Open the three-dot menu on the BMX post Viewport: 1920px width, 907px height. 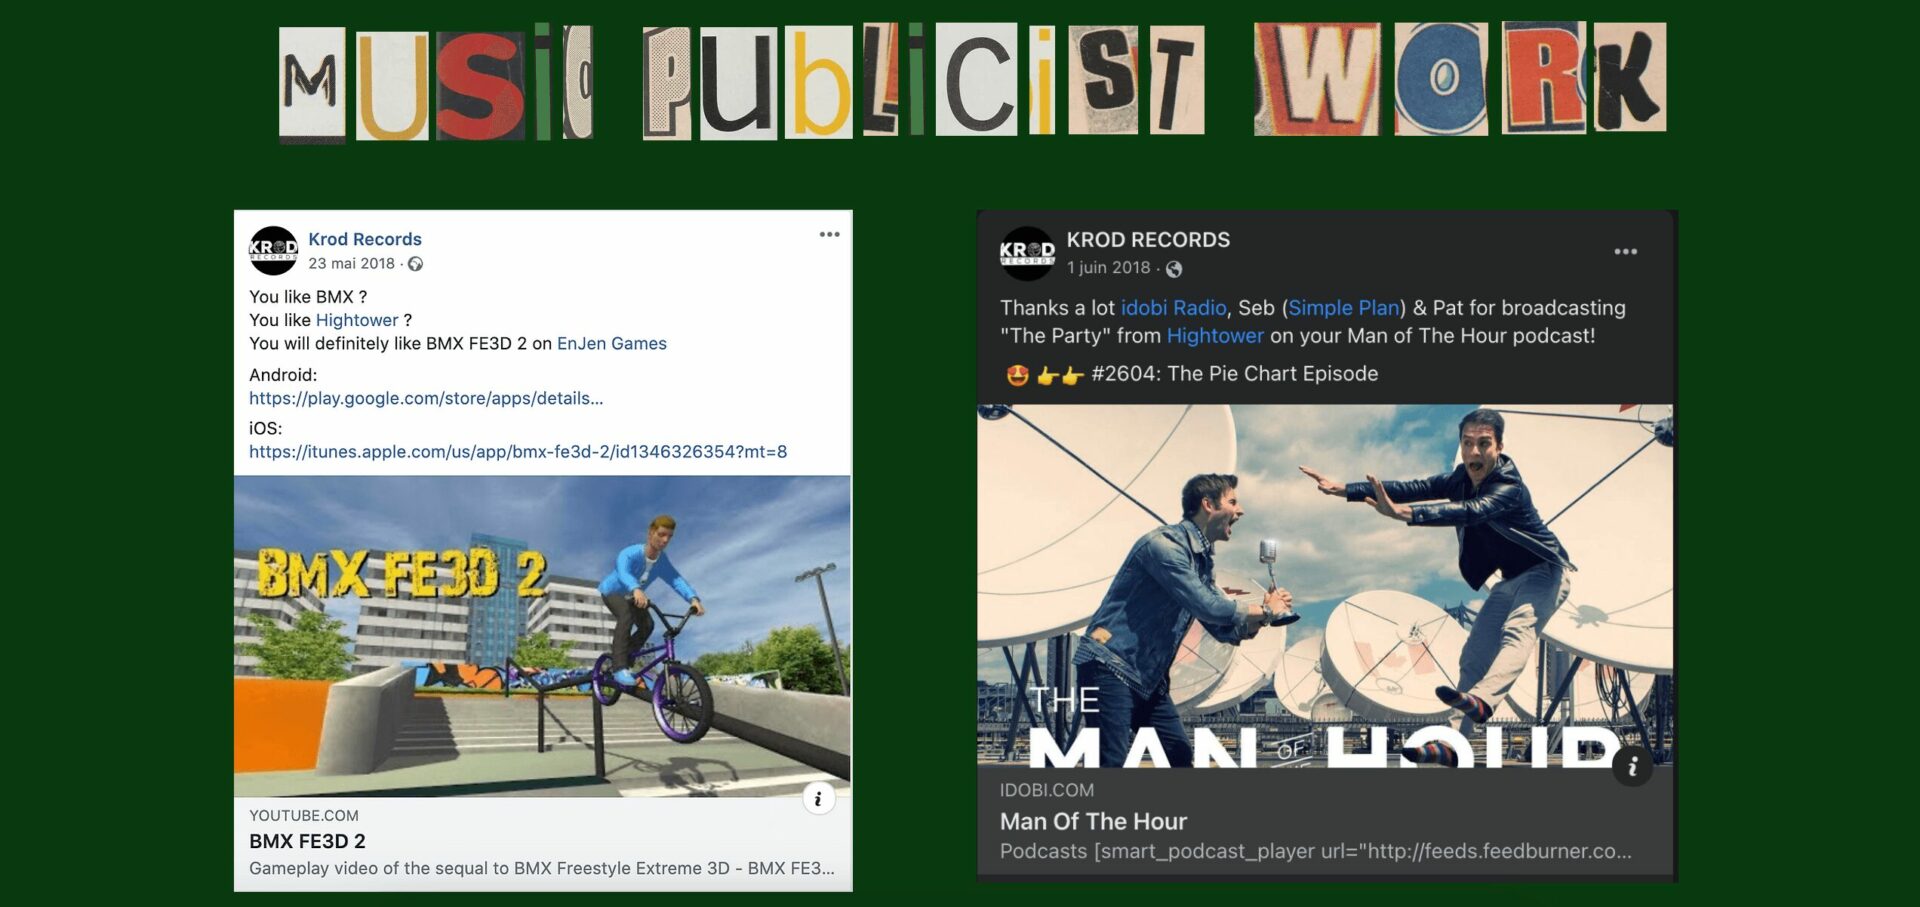pos(829,234)
